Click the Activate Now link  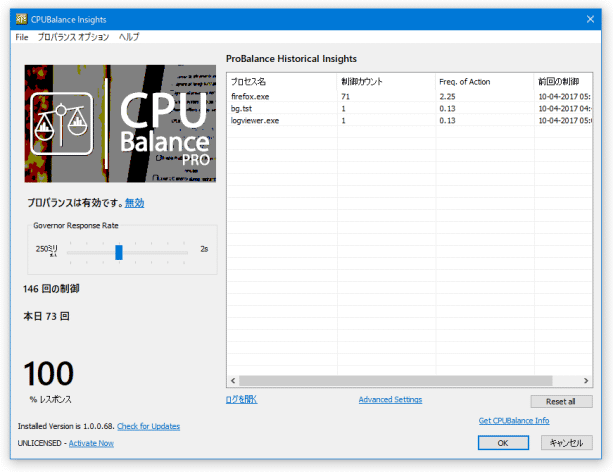coord(91,443)
